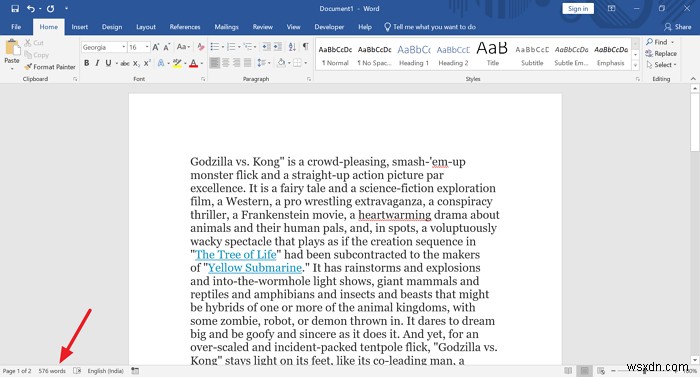Screen dimensions: 700x377
Task: Apply the yellow text highlight color
Action: 177,63
